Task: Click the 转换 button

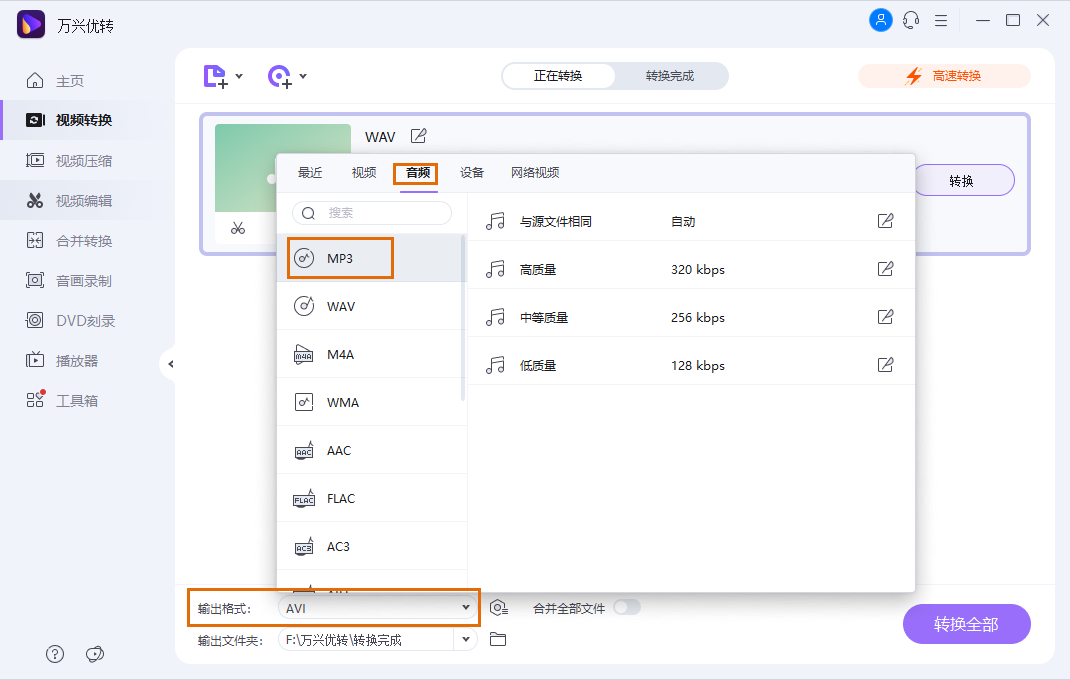Action: [961, 180]
